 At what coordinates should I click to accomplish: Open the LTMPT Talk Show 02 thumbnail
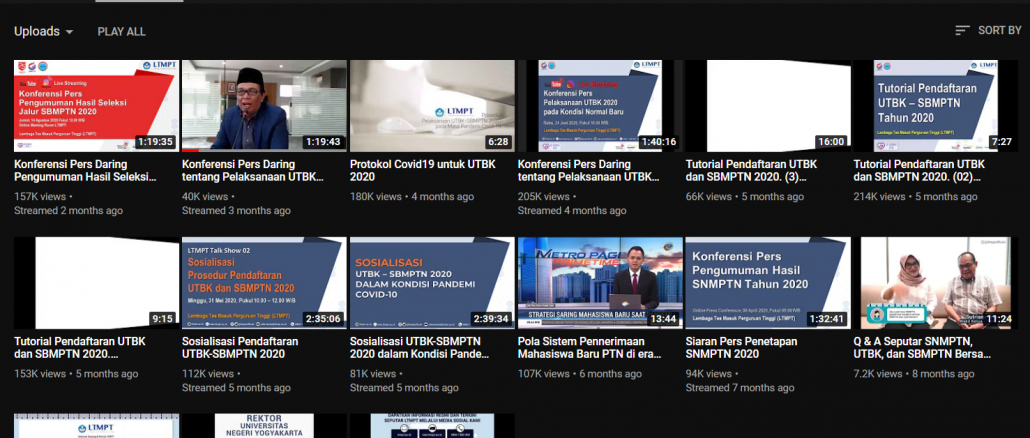tap(264, 283)
